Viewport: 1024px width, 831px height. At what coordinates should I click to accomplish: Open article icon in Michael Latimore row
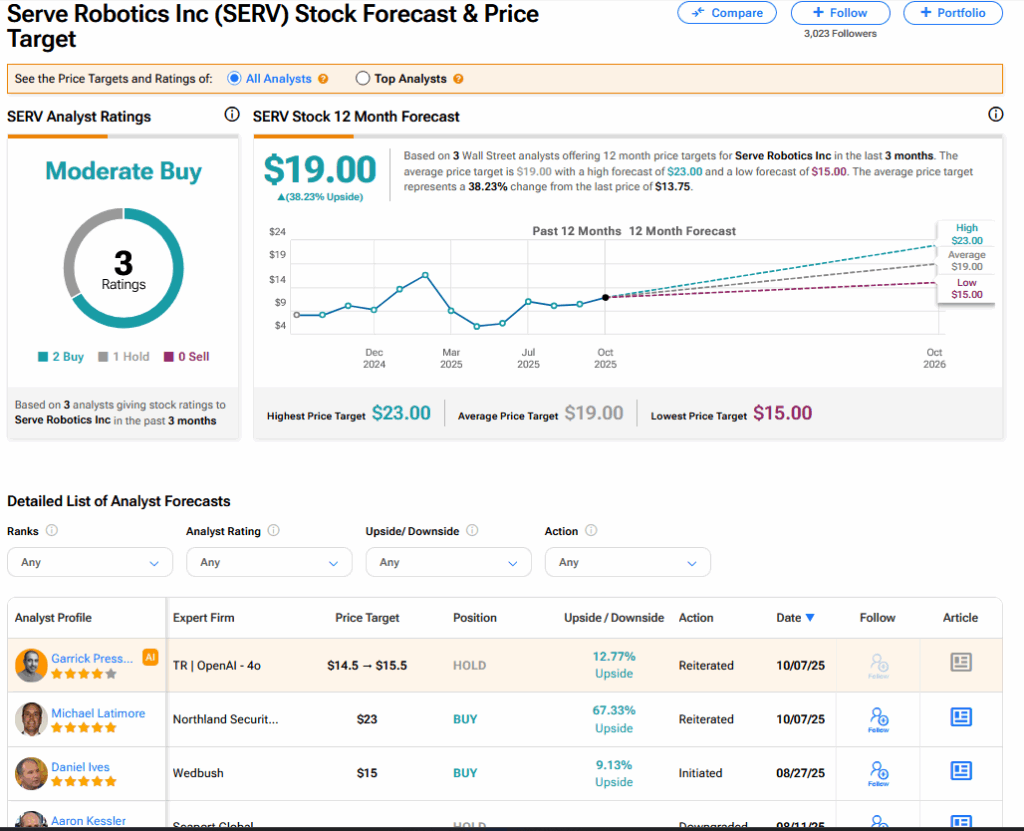pyautogui.click(x=960, y=717)
